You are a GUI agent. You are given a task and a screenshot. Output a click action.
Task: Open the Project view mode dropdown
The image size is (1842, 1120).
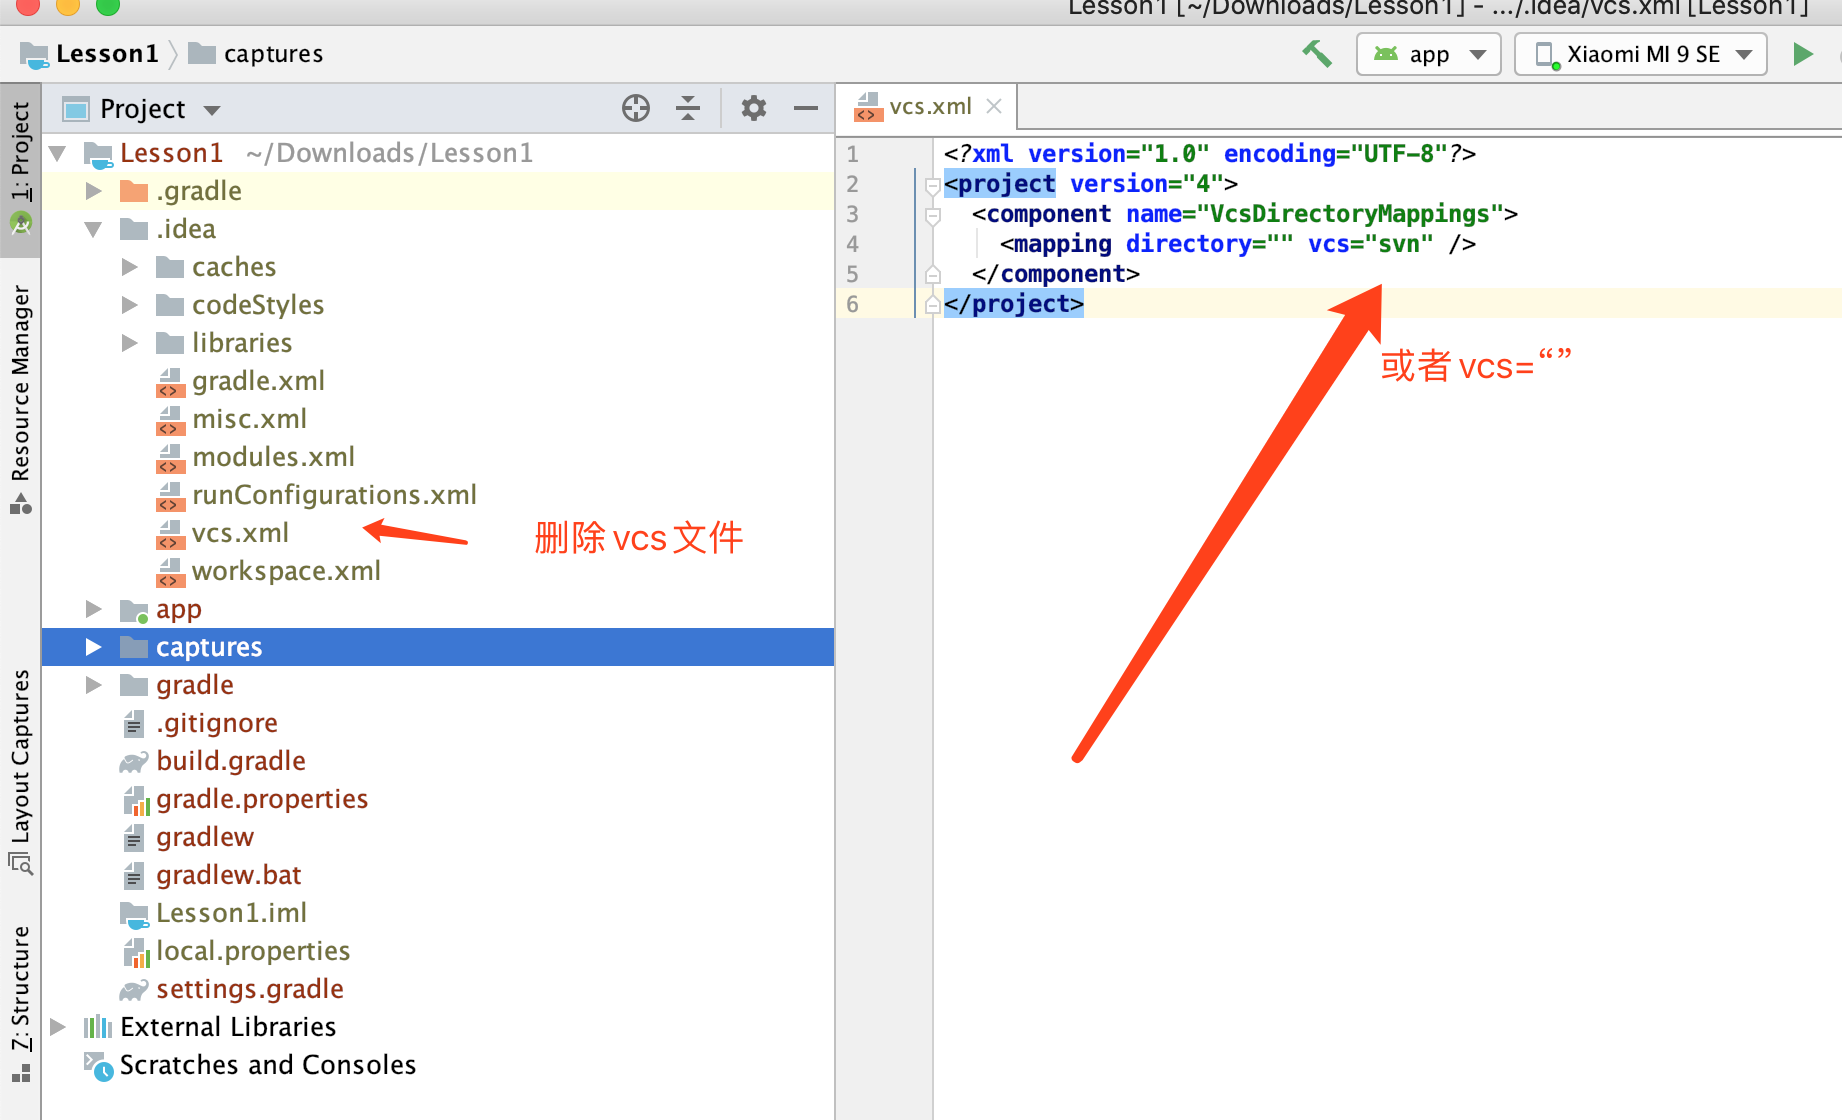click(211, 108)
